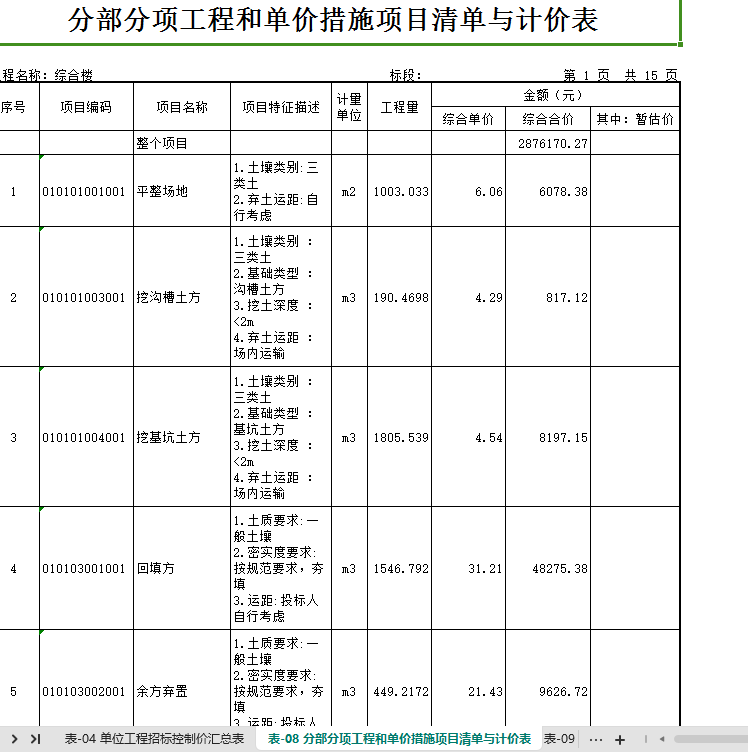The height and width of the screenshot is (752, 748).
Task: Select quantity cell 1546.792
Action: coord(399,568)
